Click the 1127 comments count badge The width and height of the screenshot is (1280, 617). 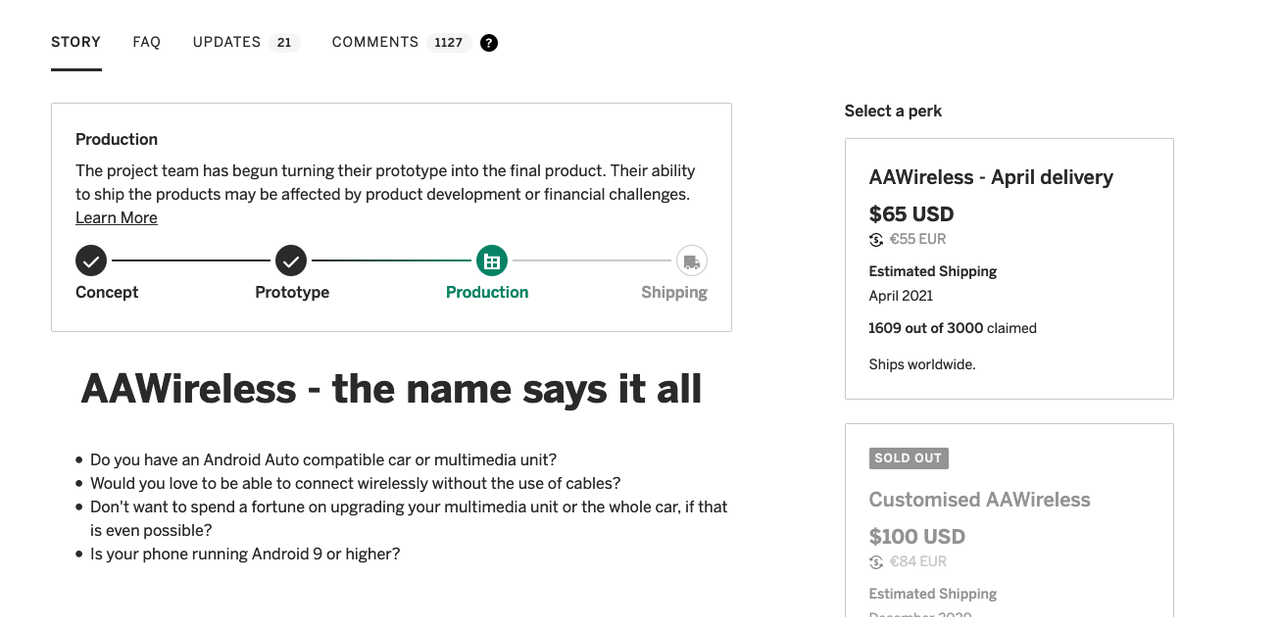click(x=449, y=43)
